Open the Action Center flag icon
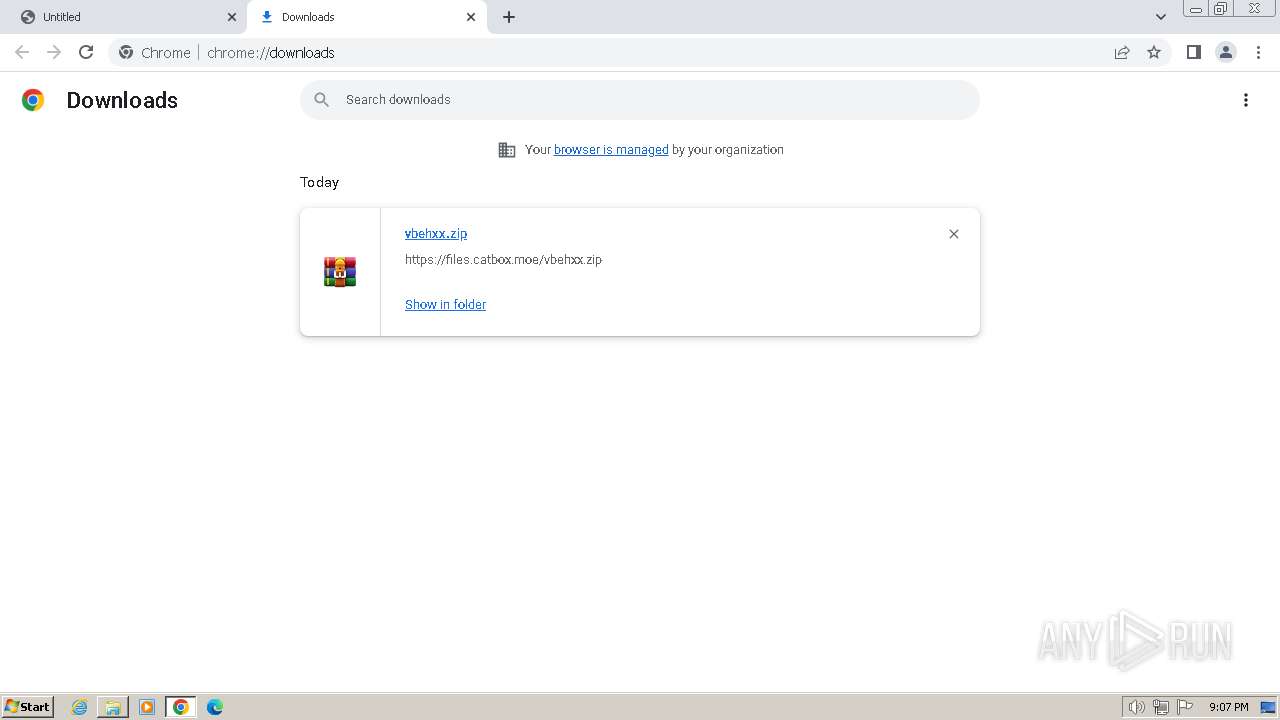Screen dimensions: 1280x720 [1185, 707]
